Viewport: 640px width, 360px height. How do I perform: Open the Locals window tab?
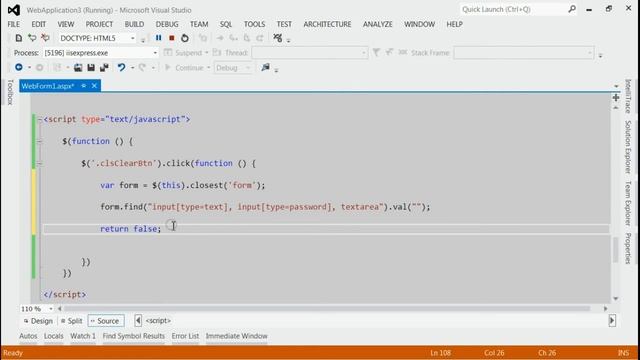(x=53, y=336)
